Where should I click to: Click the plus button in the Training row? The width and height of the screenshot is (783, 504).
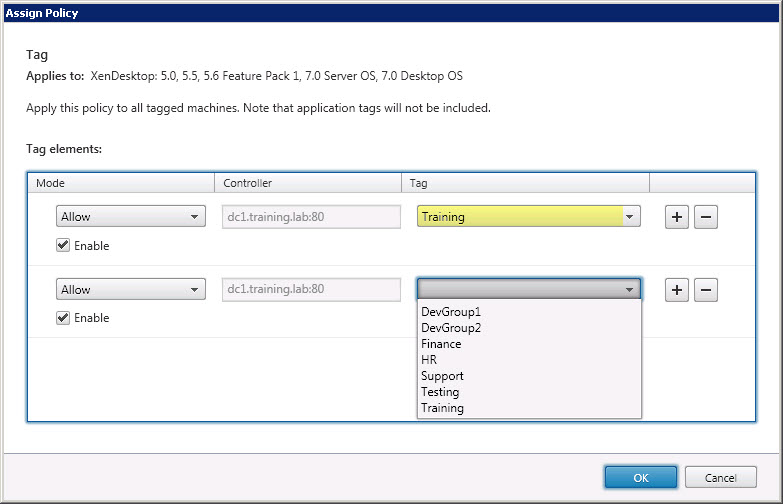pos(677,217)
